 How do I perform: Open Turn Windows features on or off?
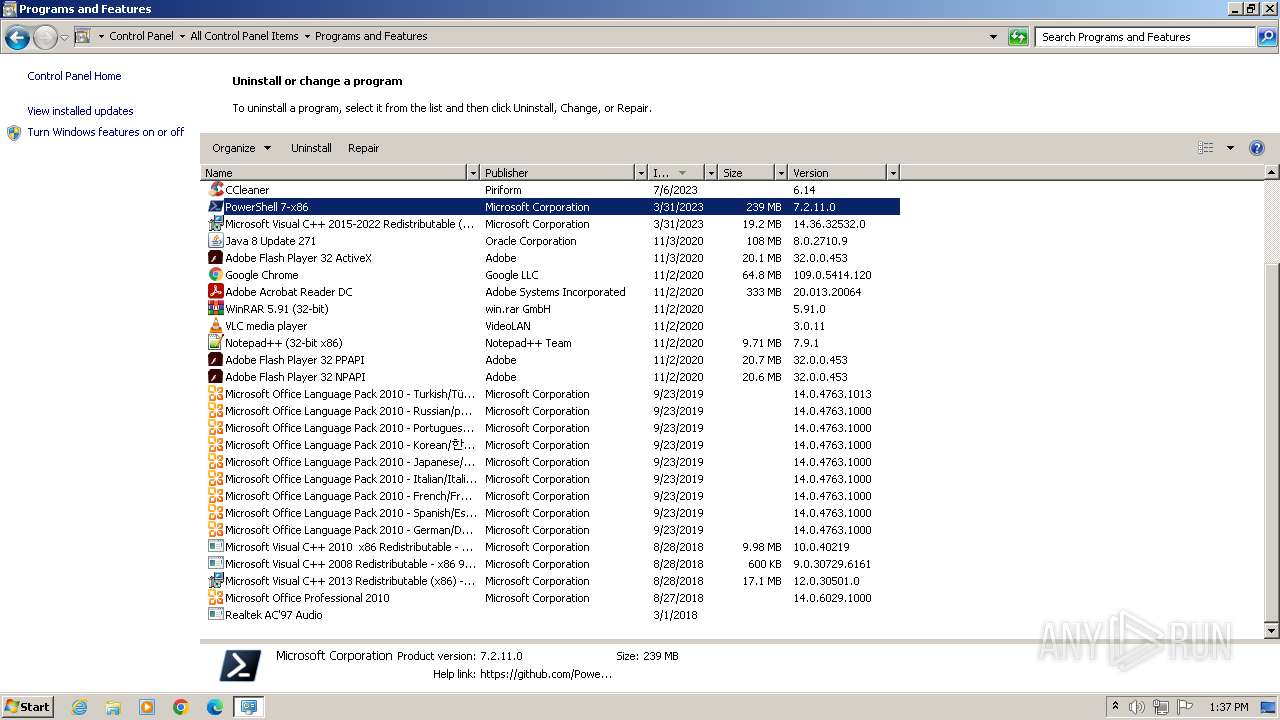105,132
